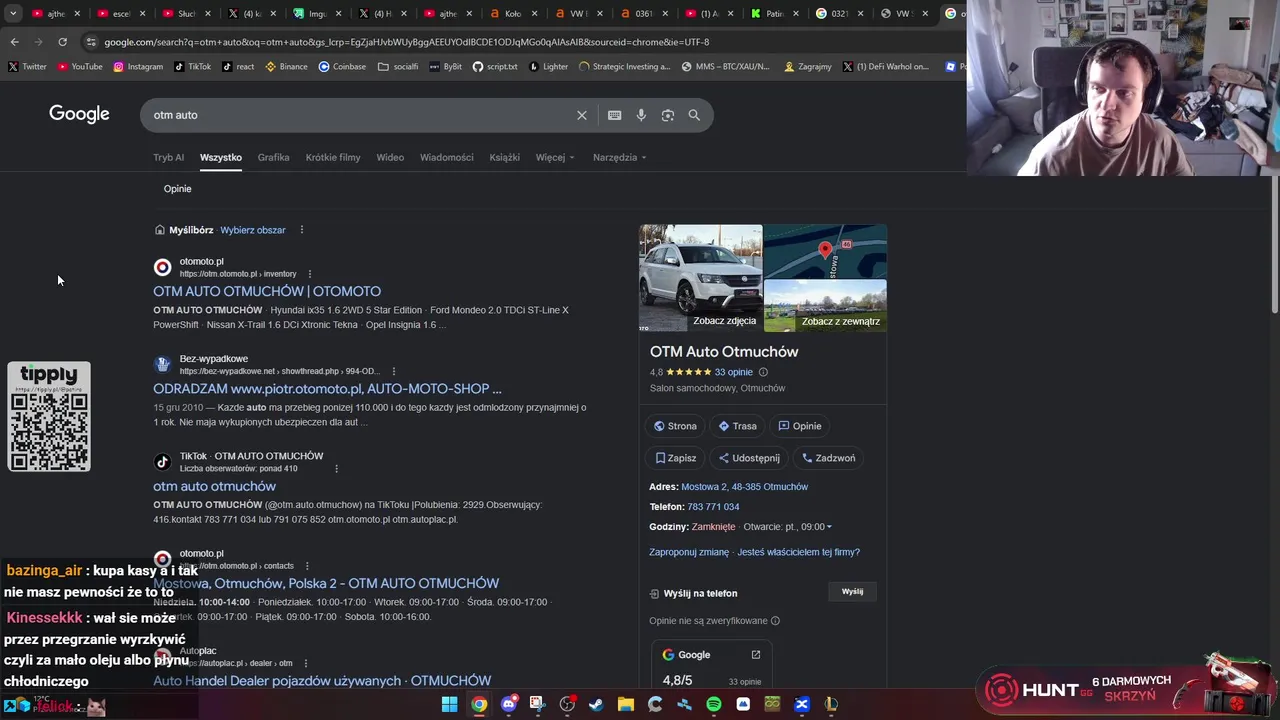Click the Zapisz save button
The width and height of the screenshot is (1280, 720).
675,458
